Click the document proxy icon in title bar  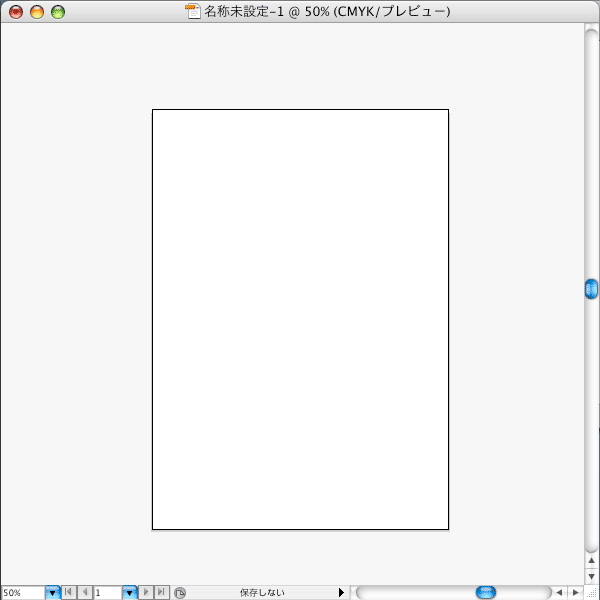(x=193, y=11)
